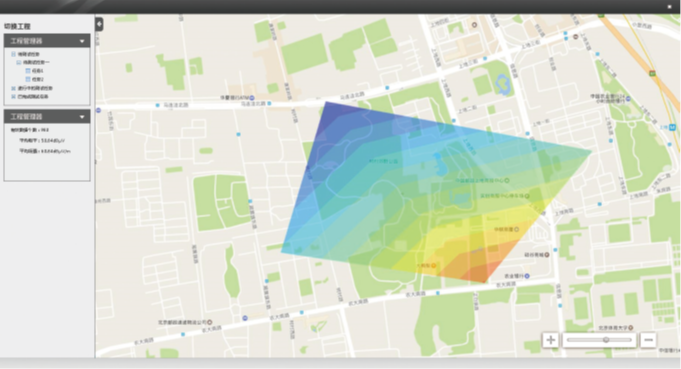Click upper 工程管理器 panel header
The width and height of the screenshot is (681, 369).
pyautogui.click(x=47, y=41)
